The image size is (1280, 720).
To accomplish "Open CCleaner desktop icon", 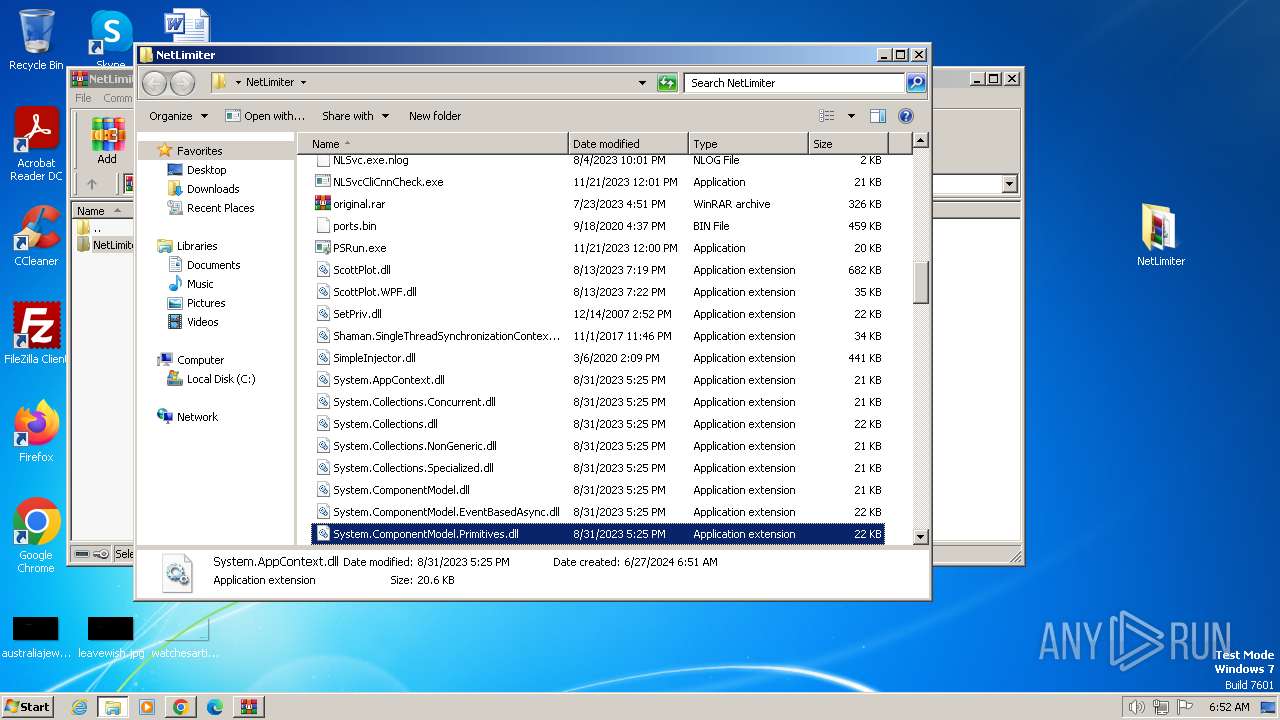I will coord(36,236).
